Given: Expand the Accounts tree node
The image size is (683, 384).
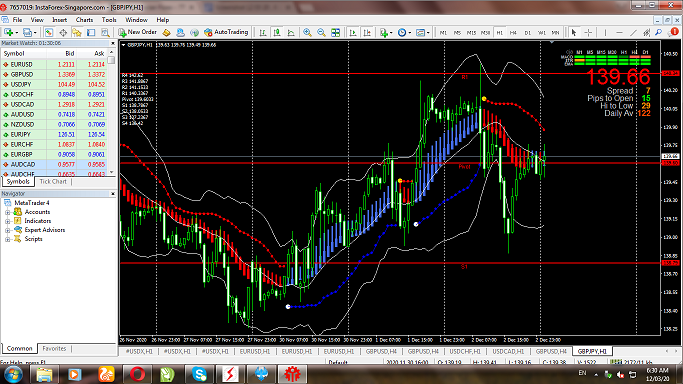Looking at the screenshot, I should pyautogui.click(x=7, y=212).
